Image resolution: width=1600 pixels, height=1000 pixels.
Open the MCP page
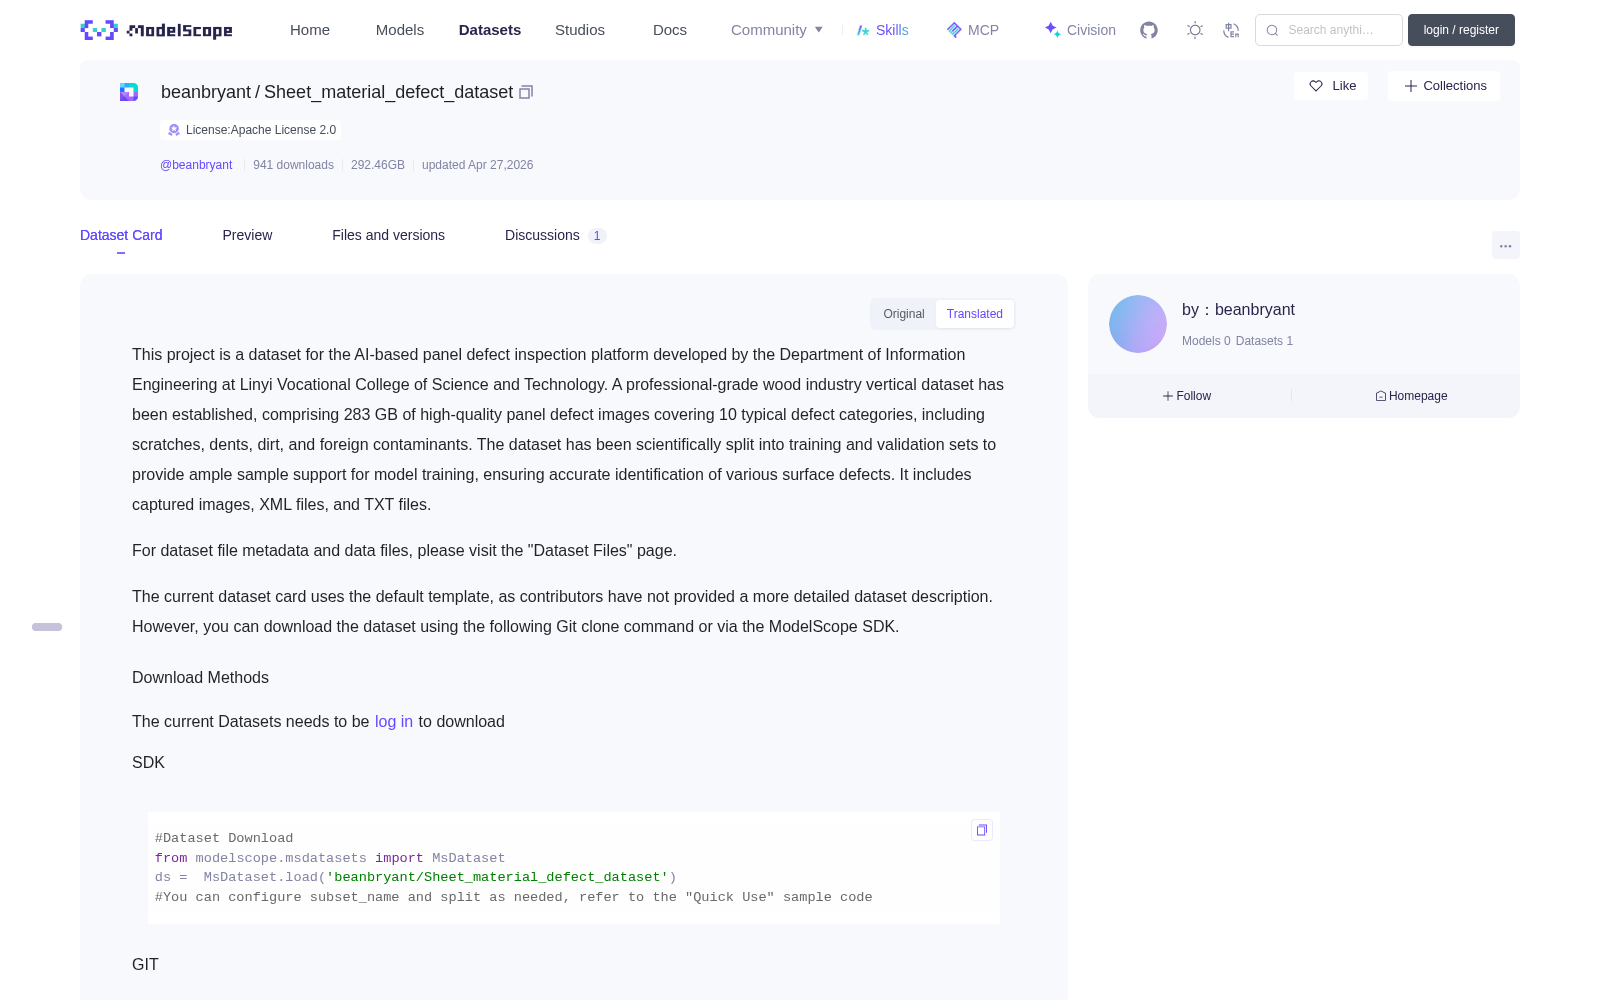click(973, 30)
